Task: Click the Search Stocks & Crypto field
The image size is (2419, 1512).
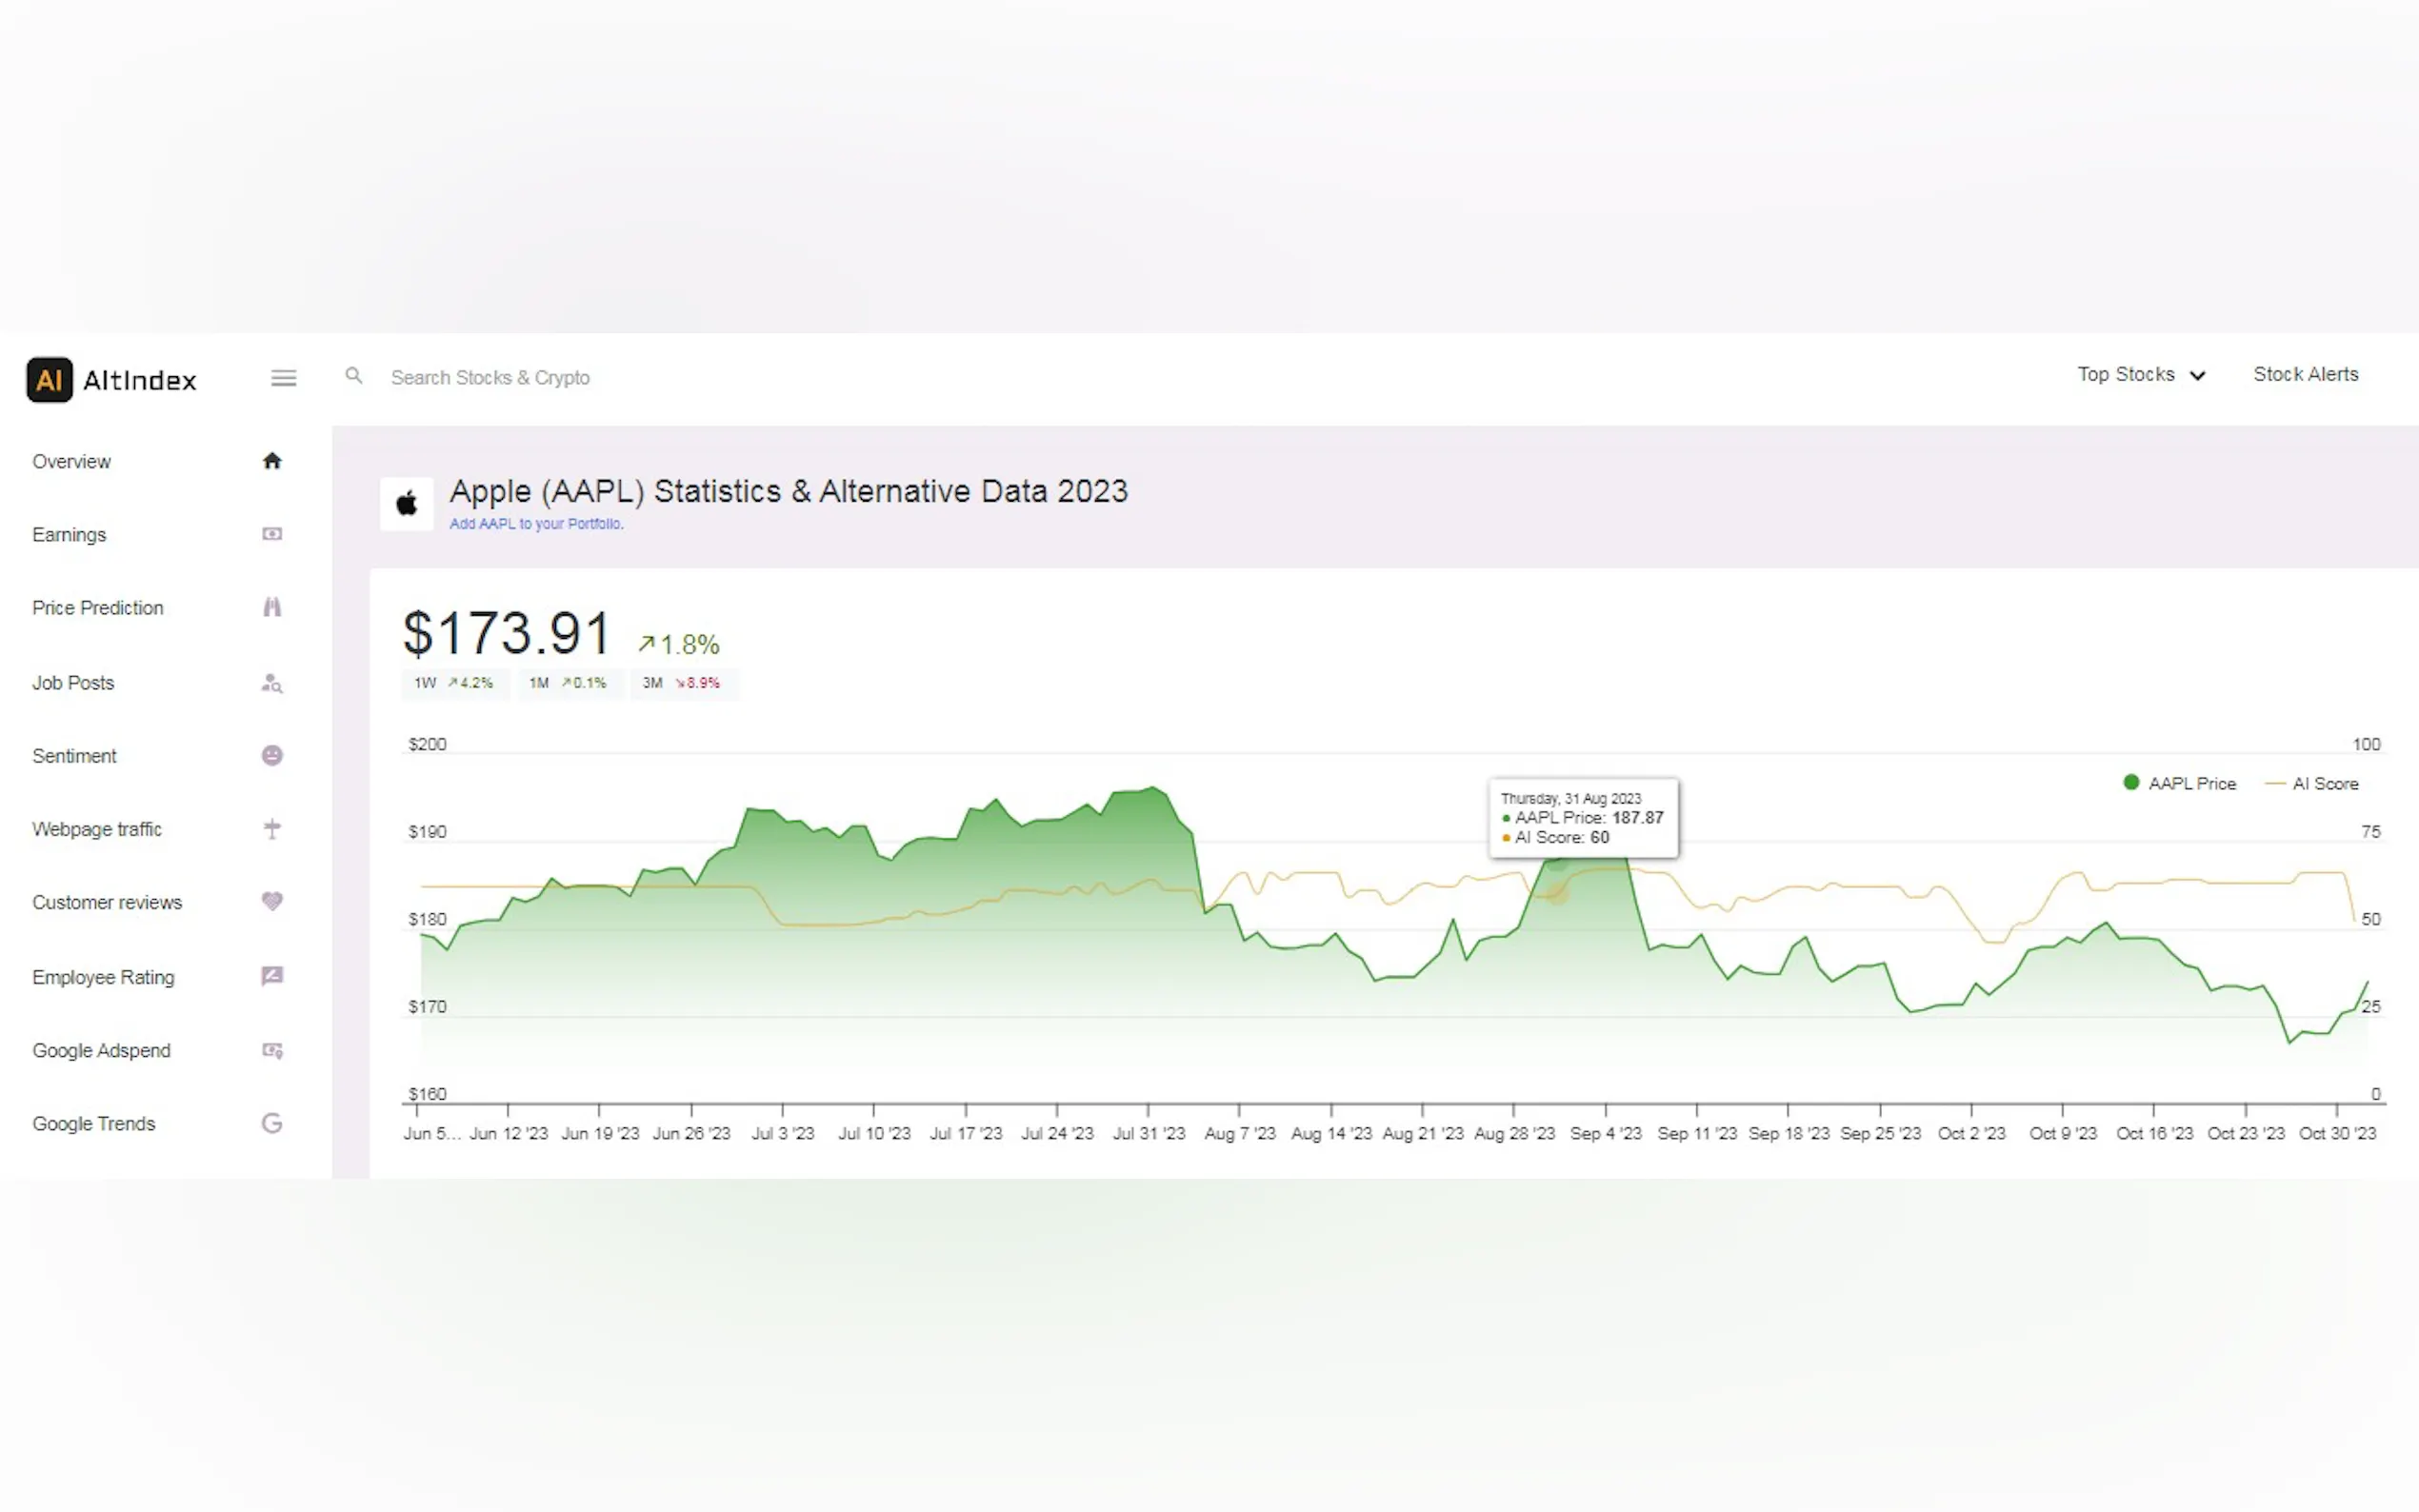Action: 490,378
